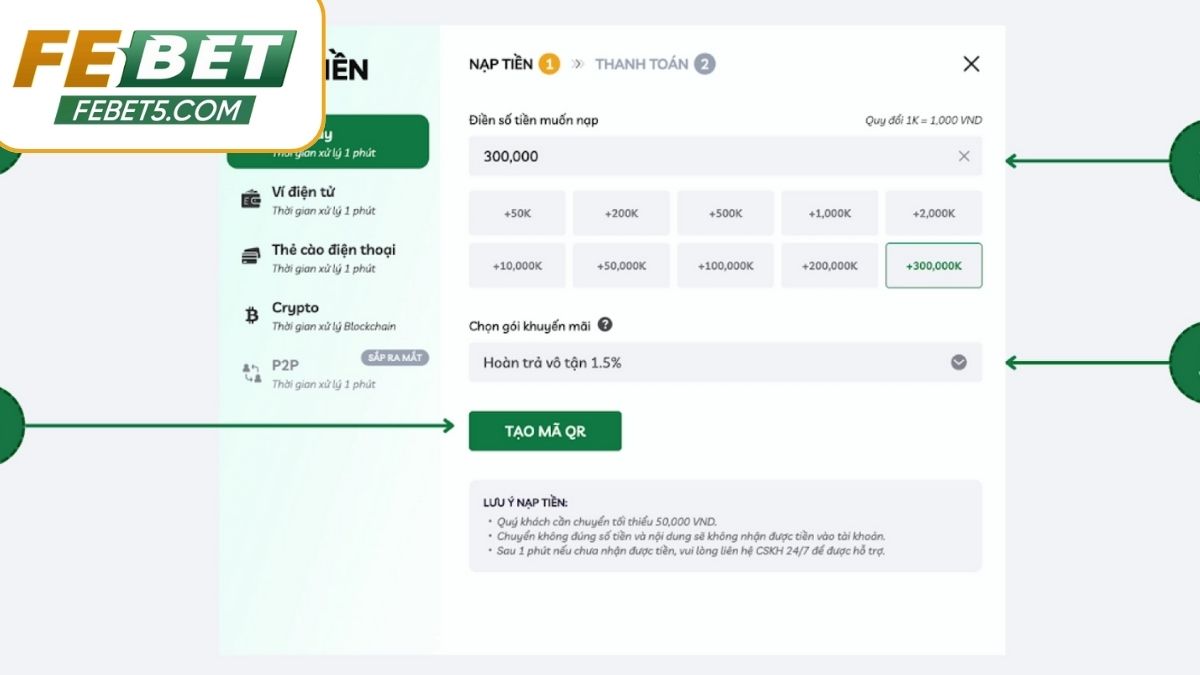Screen dimensions: 1200x675
Task: Switch to Thanh Toán step 2
Action: 654,64
